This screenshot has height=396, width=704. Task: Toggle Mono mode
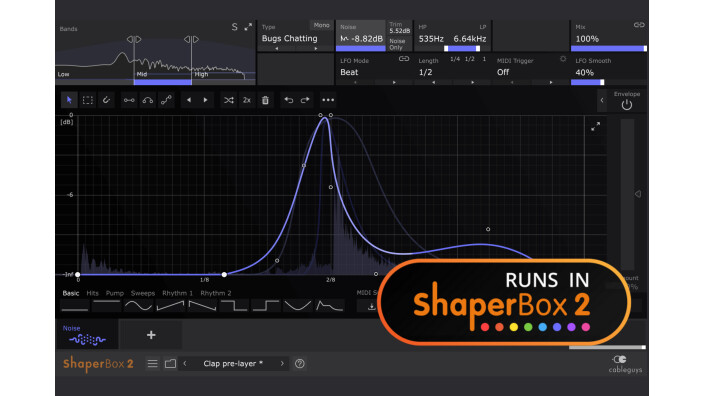(321, 25)
